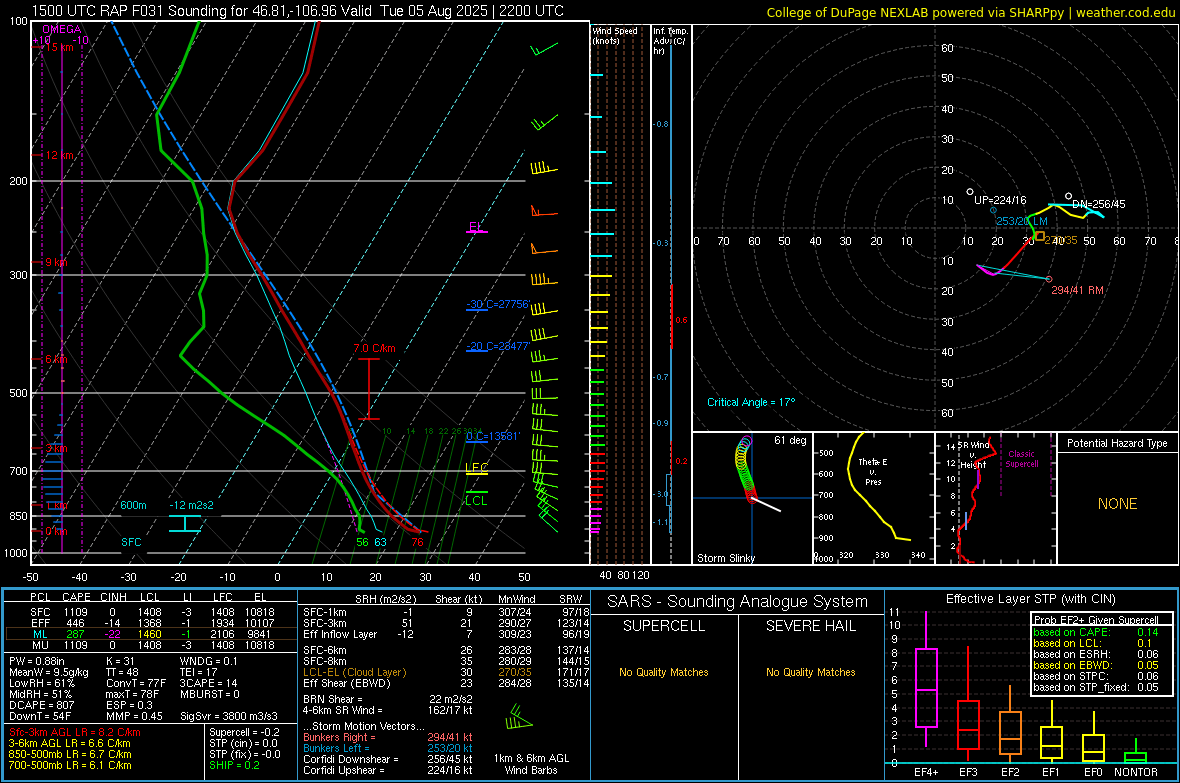Click the PW = 0.88in value
Image resolution: width=1180 pixels, height=783 pixels.
37,661
